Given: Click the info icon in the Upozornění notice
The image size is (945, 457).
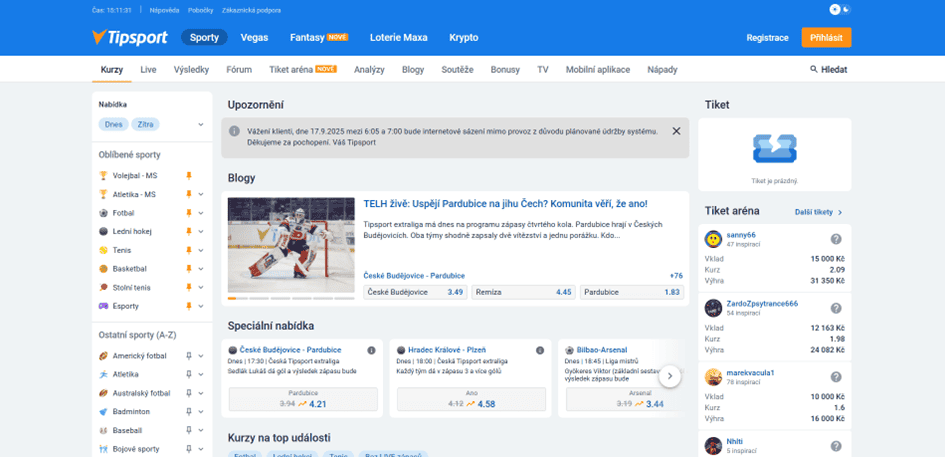Looking at the screenshot, I should coord(234,131).
